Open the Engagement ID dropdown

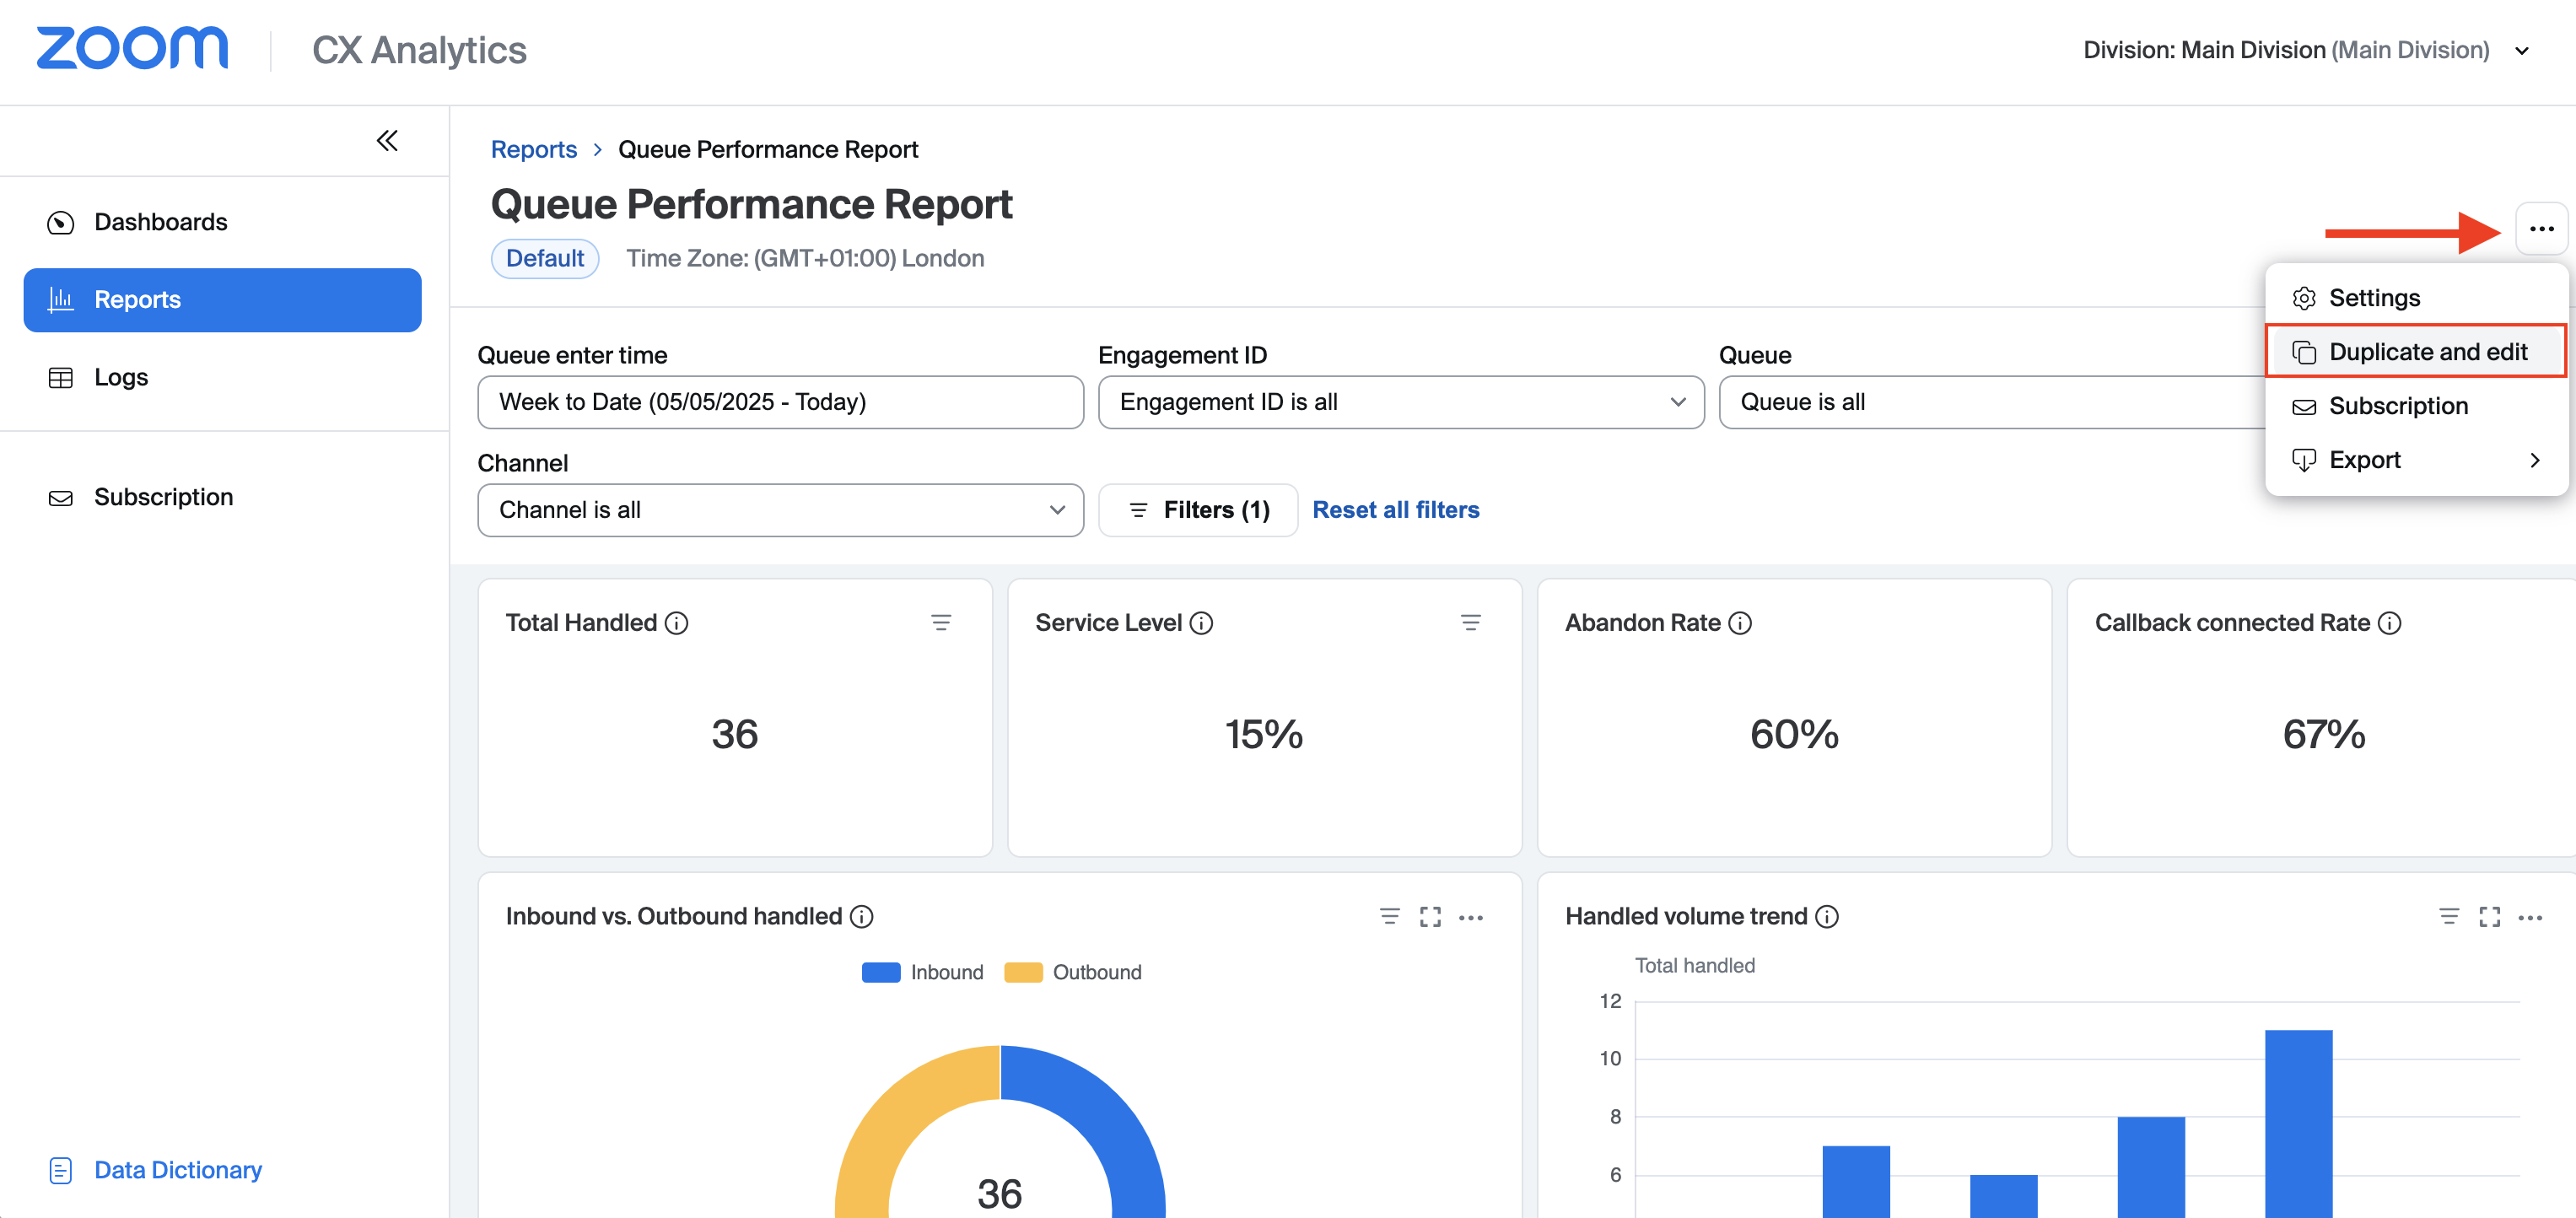[1400, 402]
